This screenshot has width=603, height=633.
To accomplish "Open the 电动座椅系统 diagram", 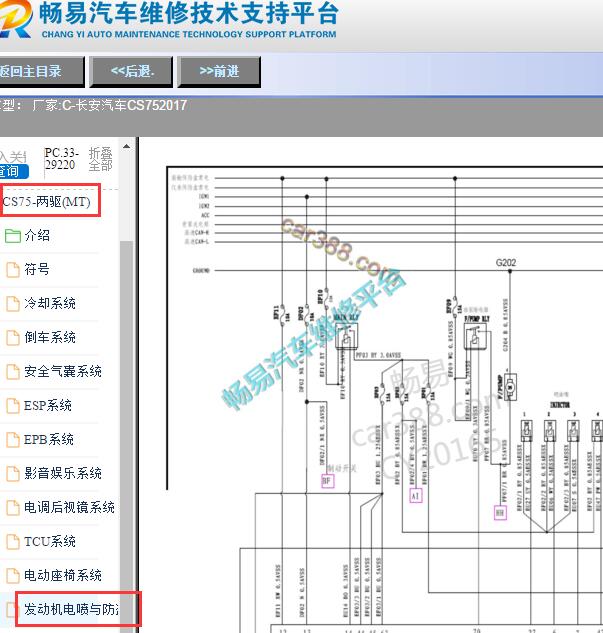I will pyautogui.click(x=63, y=574).
